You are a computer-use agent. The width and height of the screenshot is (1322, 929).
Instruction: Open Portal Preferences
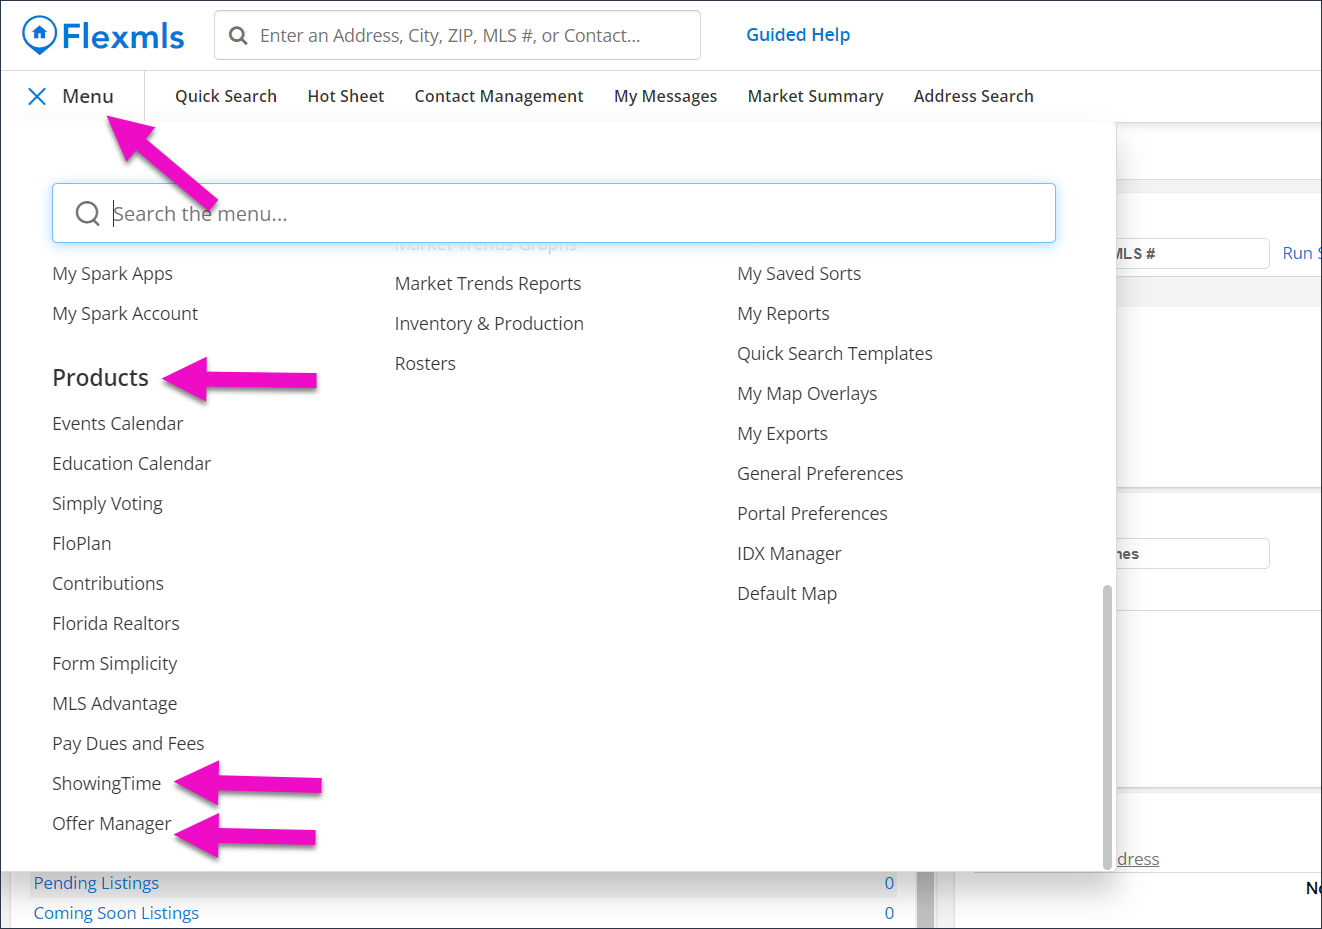(x=812, y=514)
